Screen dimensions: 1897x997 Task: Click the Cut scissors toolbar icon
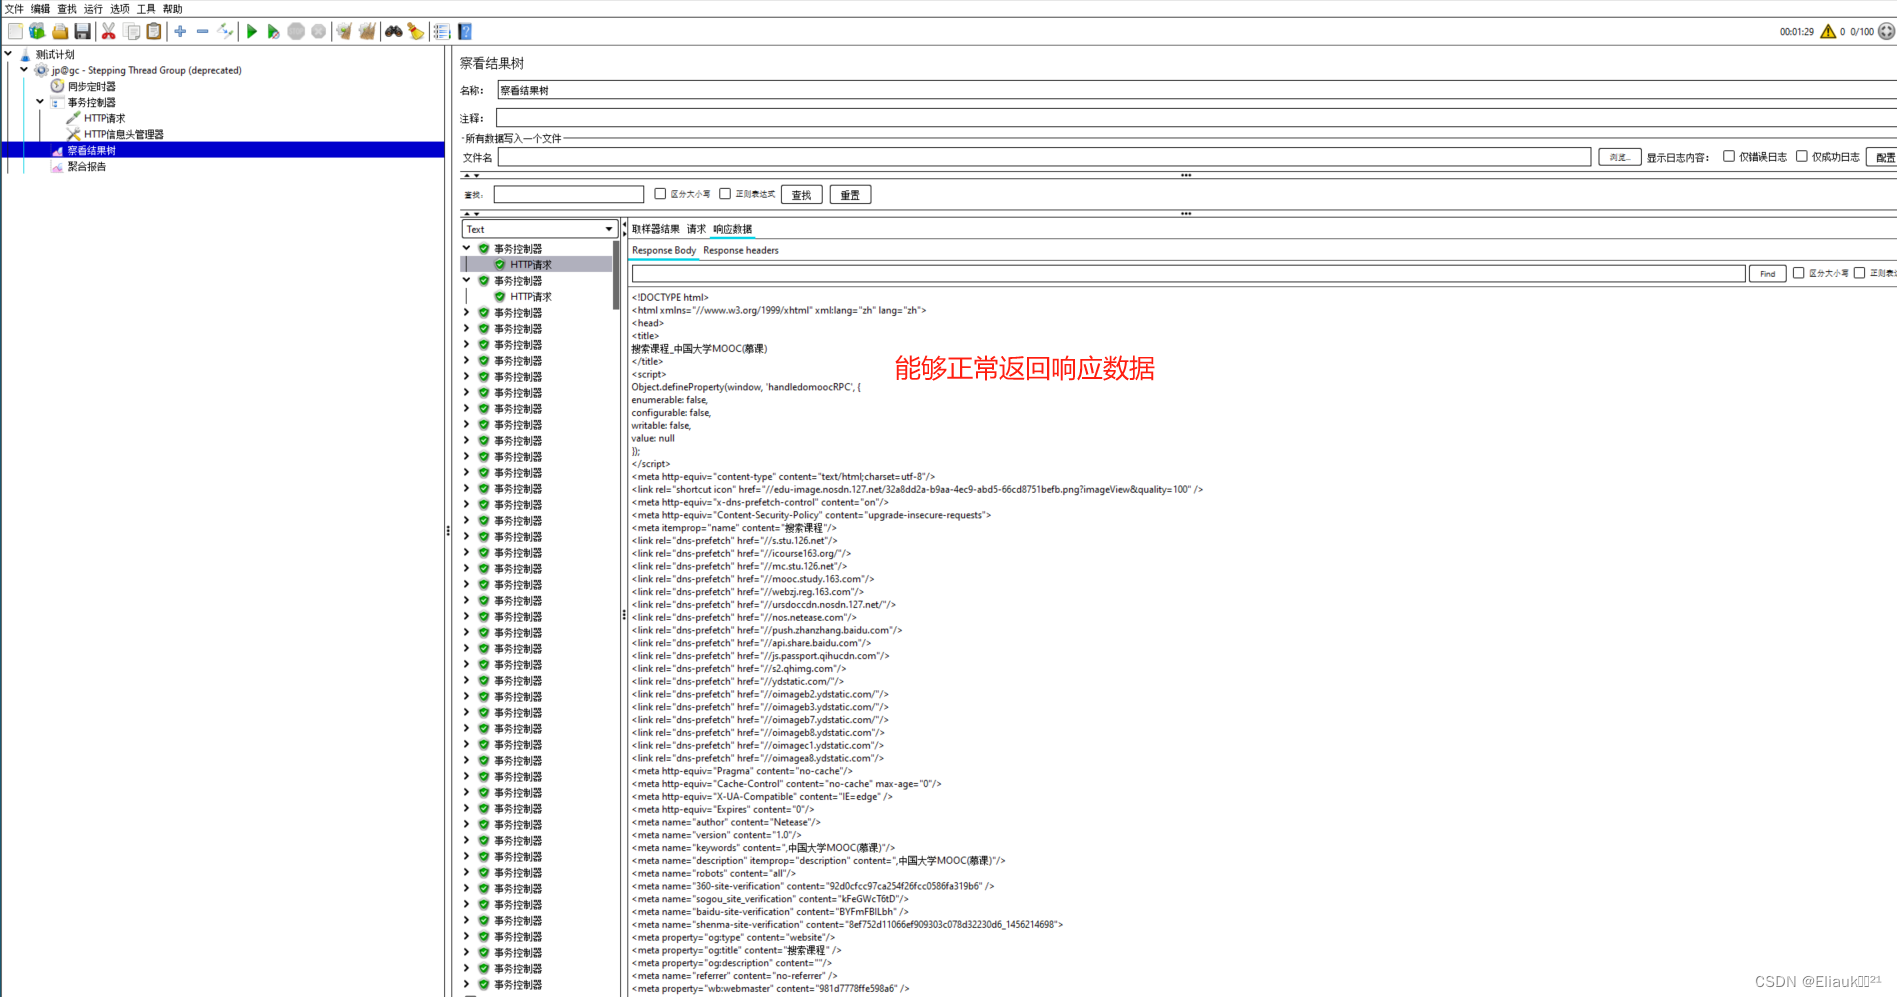click(109, 32)
